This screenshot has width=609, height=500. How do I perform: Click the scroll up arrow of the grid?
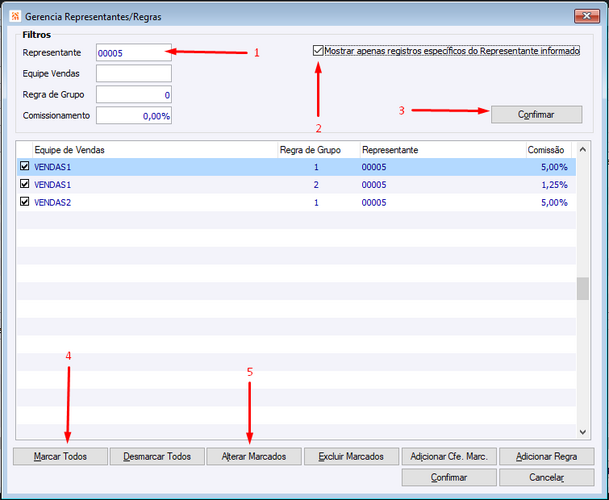pyautogui.click(x=583, y=150)
